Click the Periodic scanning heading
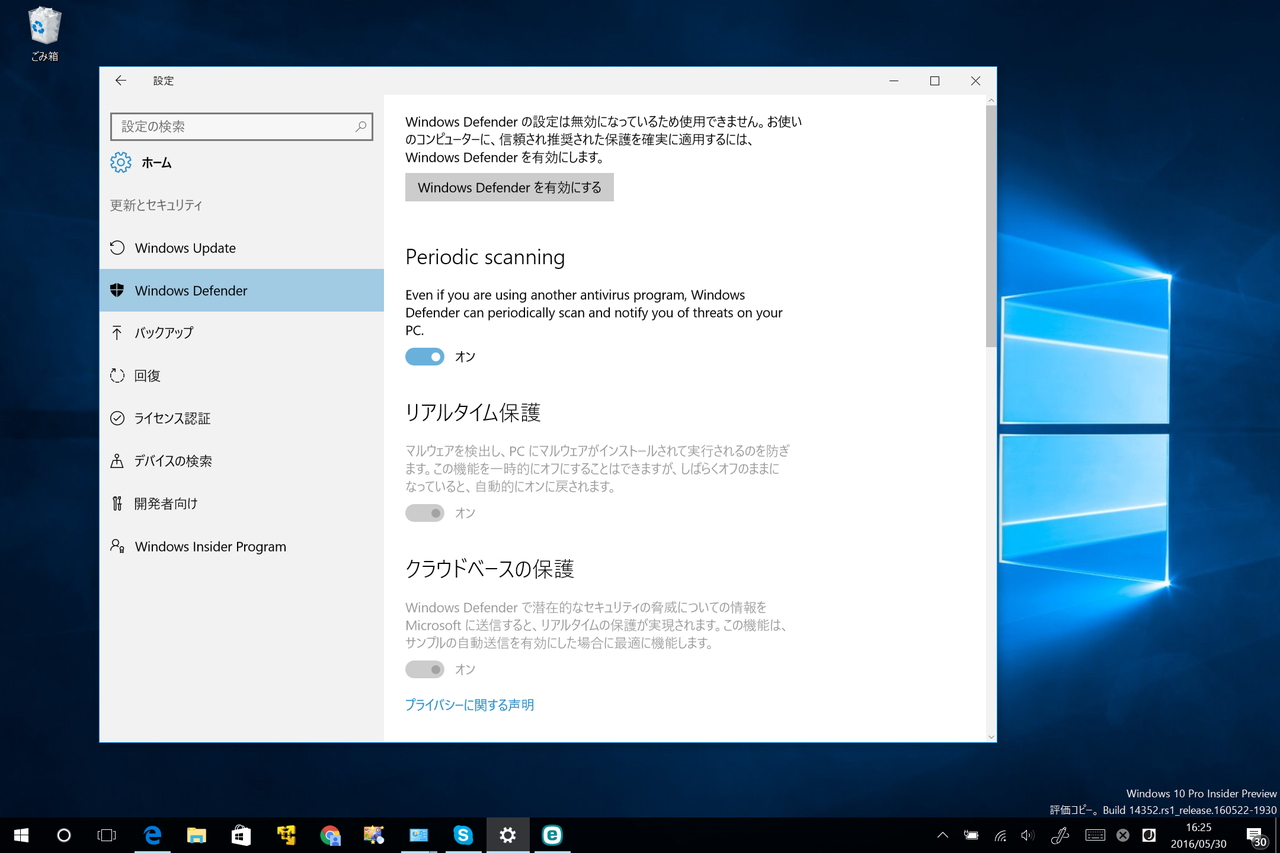 coord(485,257)
